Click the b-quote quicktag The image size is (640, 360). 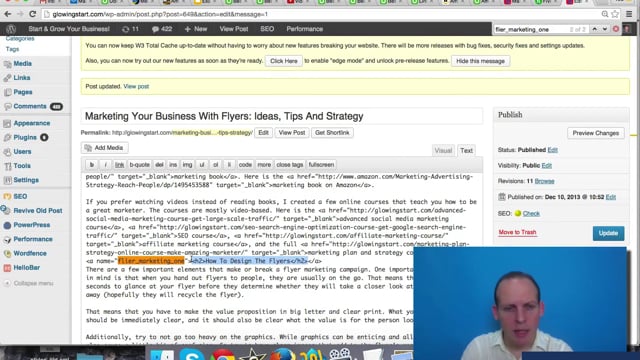139,165
